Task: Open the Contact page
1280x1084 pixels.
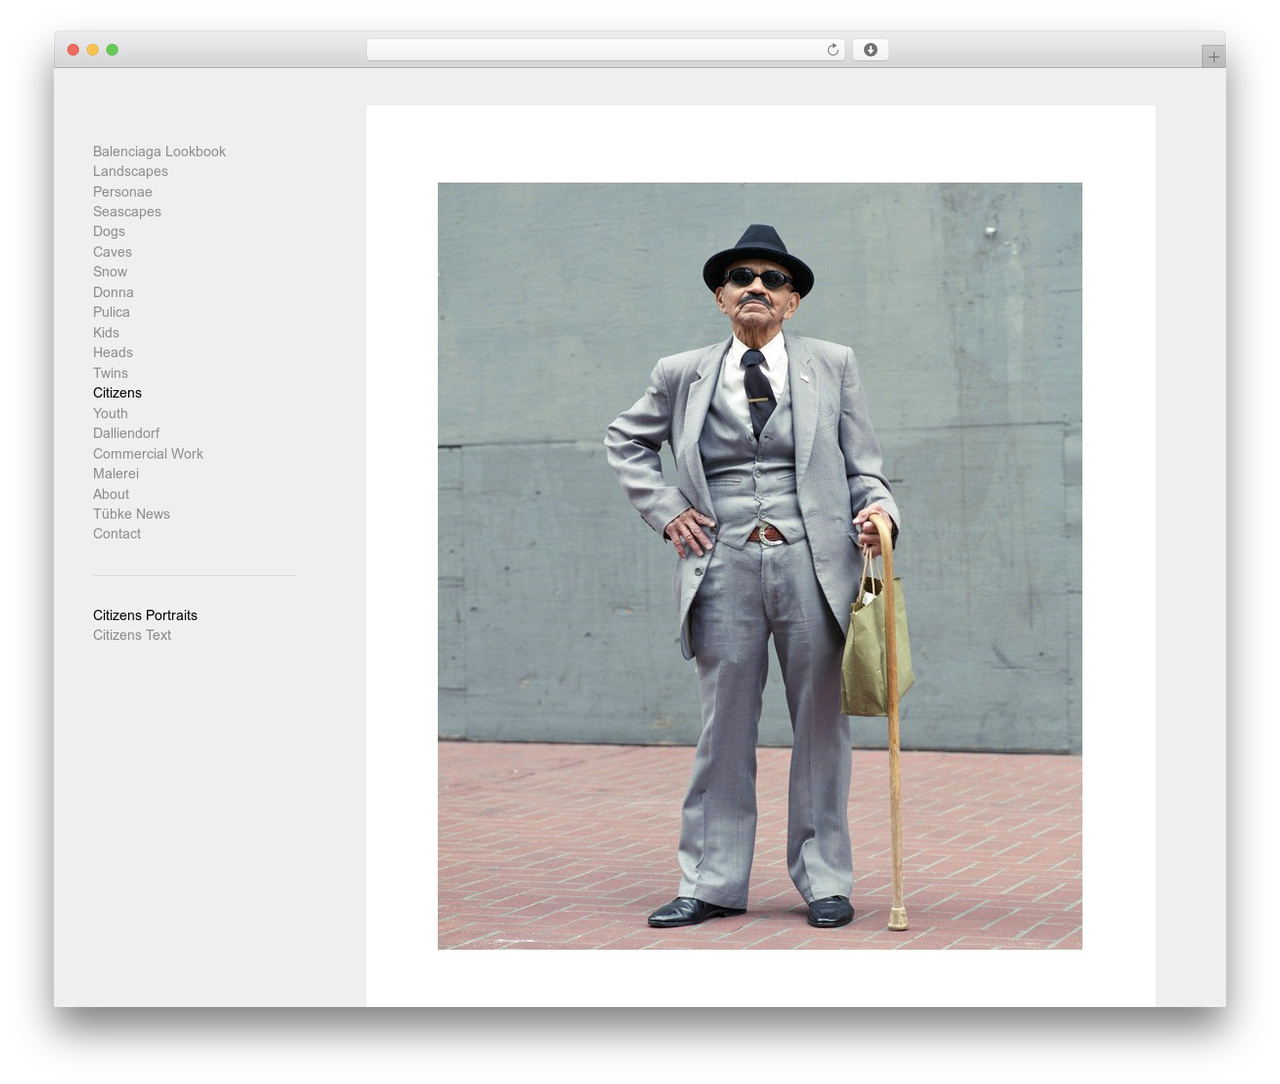Action: 117,534
